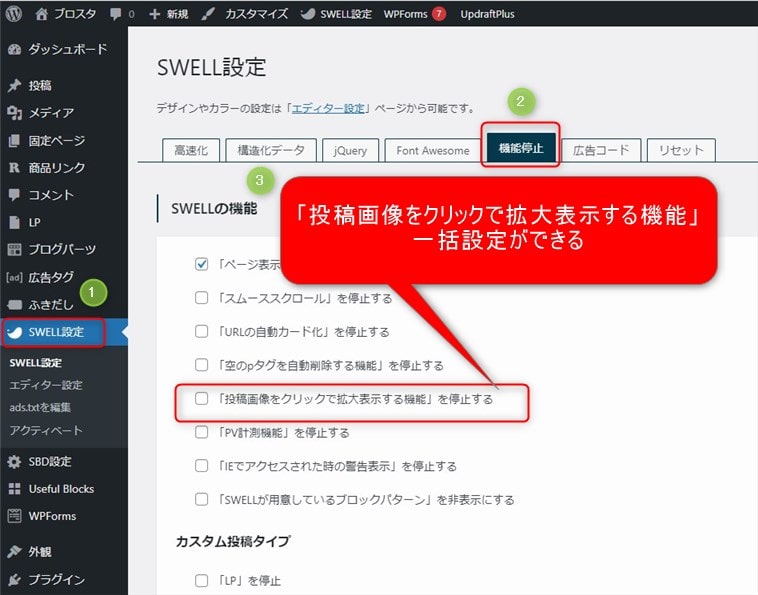Open SWELL設定 text in the admin bar
The width and height of the screenshot is (758, 595).
click(346, 14)
